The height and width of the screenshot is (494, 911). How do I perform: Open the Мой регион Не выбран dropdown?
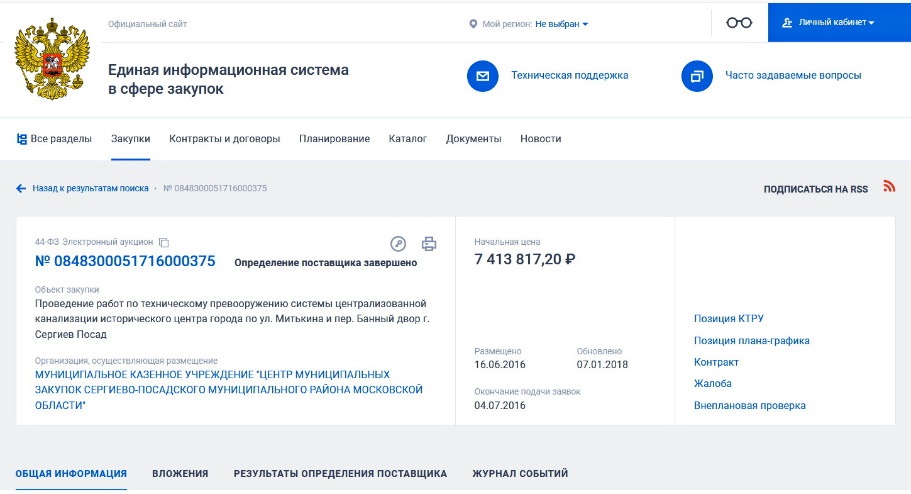[x=561, y=24]
